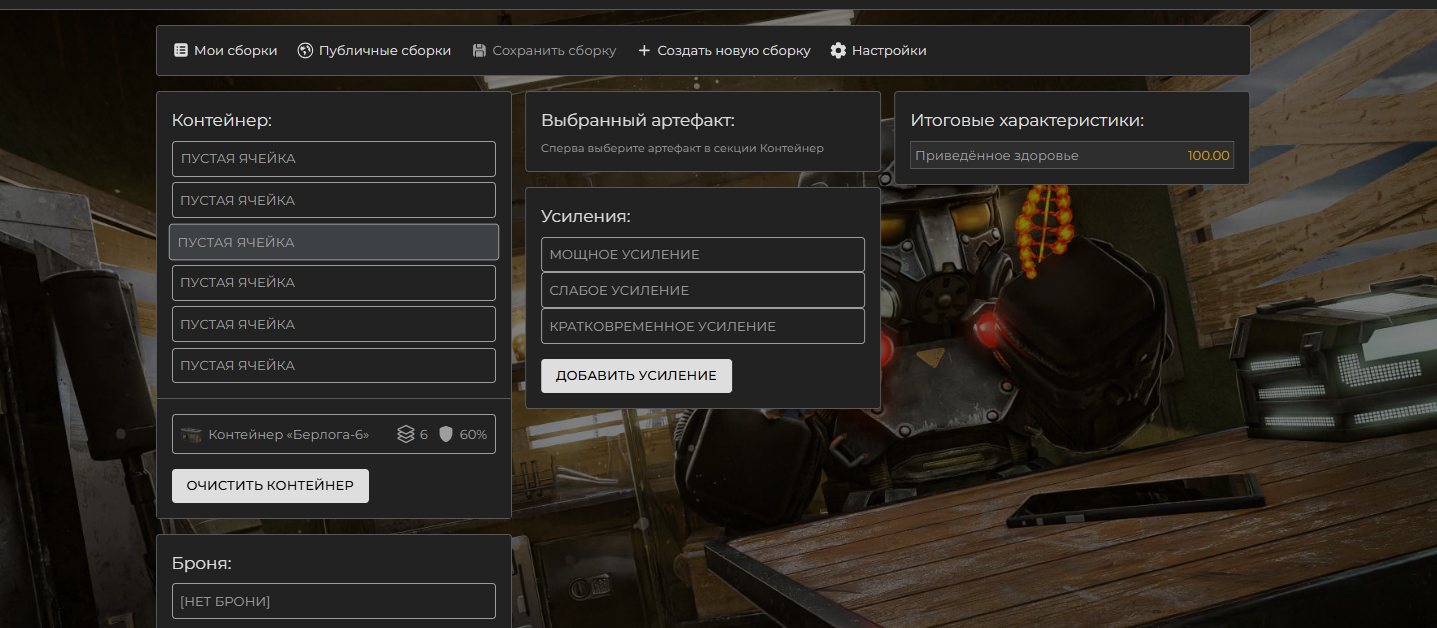Image resolution: width=1437 pixels, height=628 pixels.
Task: Select the highlighted ПУСТАЯ ЯЧЕЙКА slot
Action: click(334, 242)
